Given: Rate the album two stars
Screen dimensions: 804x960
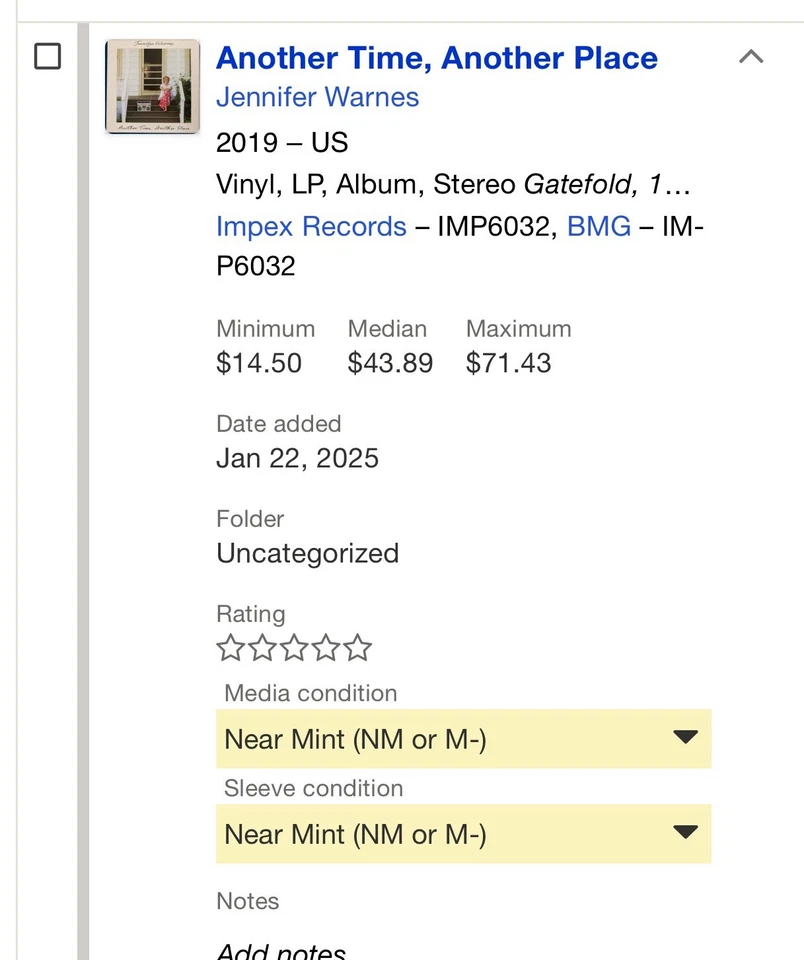Looking at the screenshot, I should 262,648.
